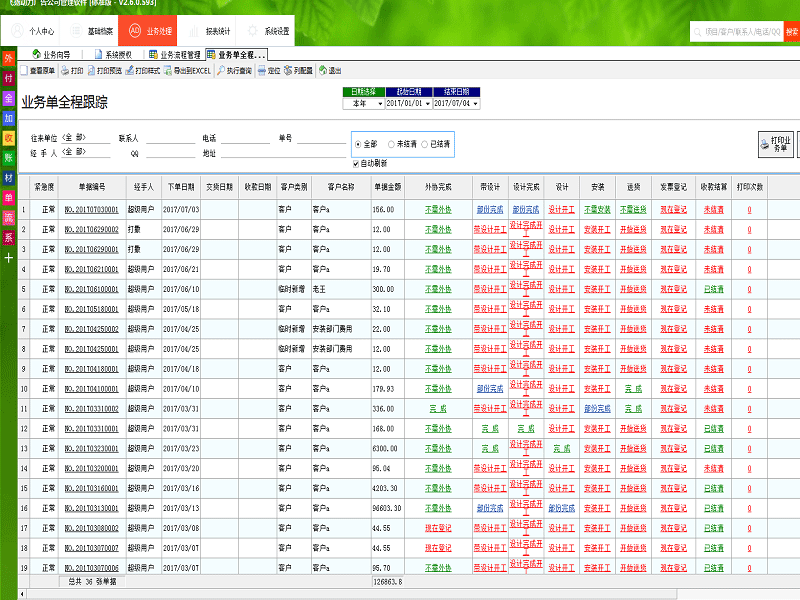Open the 报表统计 top menu

pos(218,31)
